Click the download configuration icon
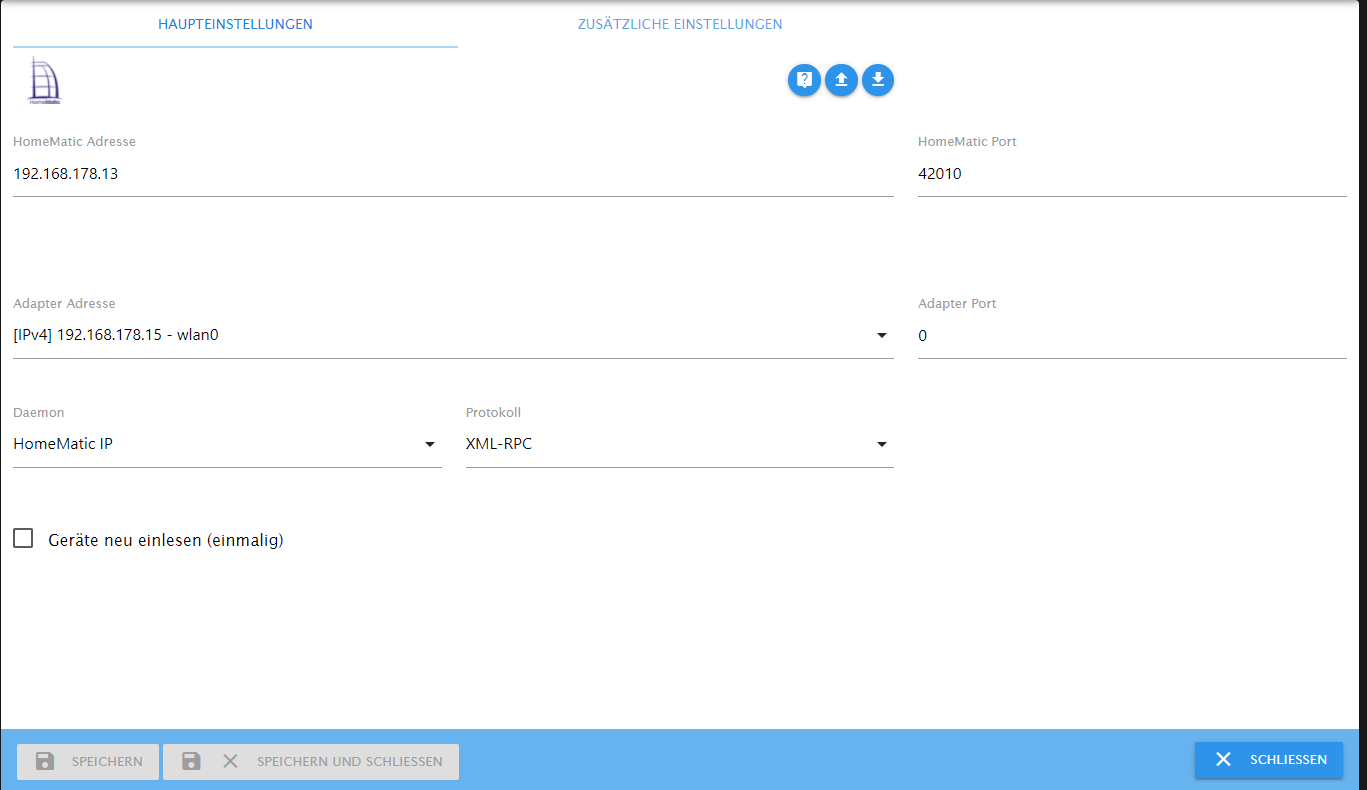The height and width of the screenshot is (790, 1367). 878,80
